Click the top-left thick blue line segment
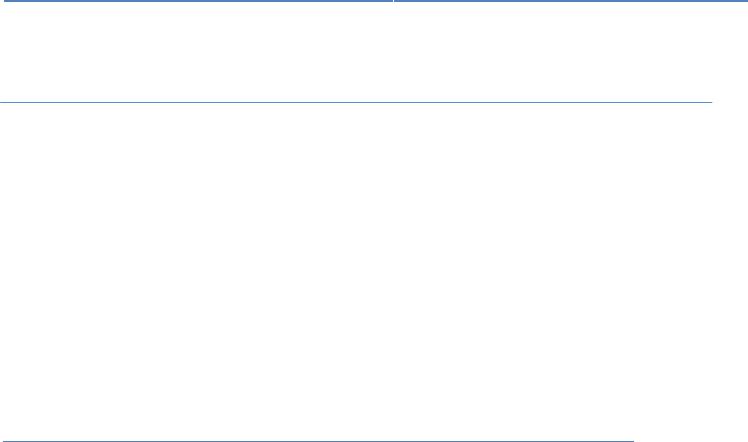Image resolution: width=748 pixels, height=442 pixels. tap(198, 1)
